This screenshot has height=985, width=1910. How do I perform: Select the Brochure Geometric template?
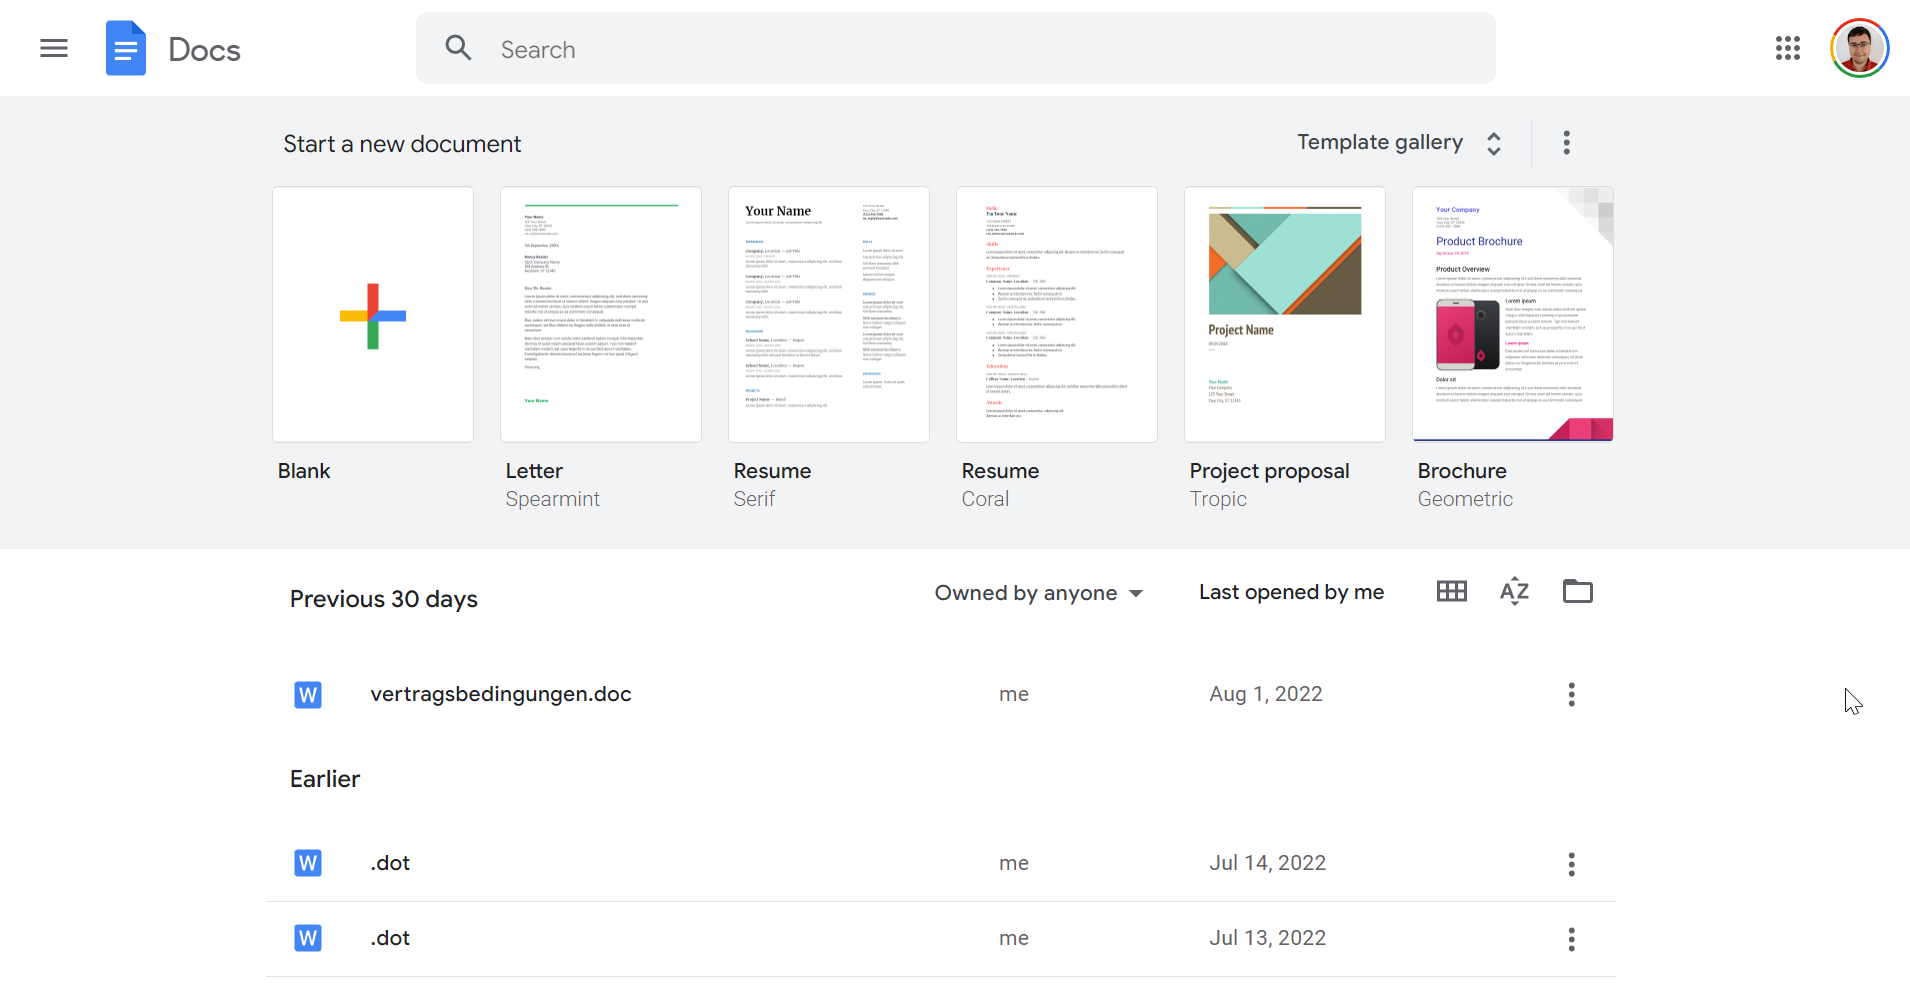coord(1513,315)
